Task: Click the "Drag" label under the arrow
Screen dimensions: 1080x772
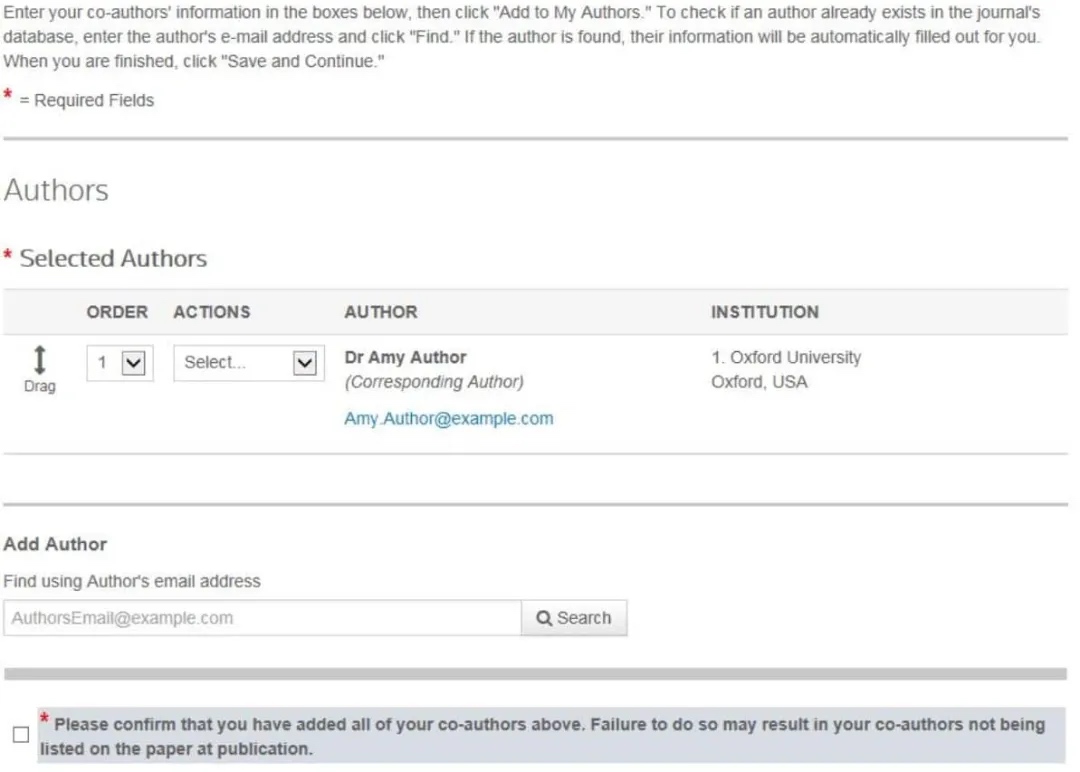Action: pyautogui.click(x=39, y=386)
